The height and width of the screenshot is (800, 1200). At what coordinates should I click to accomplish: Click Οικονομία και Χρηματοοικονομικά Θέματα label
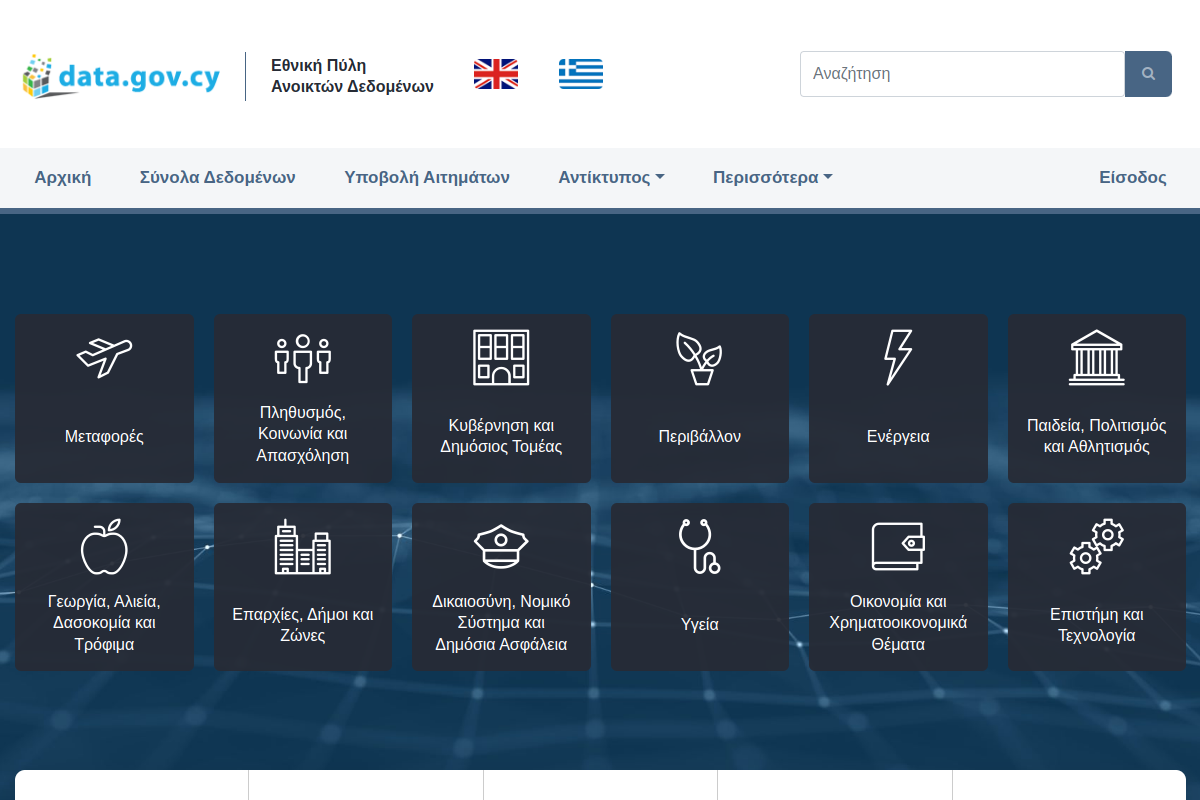pyautogui.click(x=898, y=623)
